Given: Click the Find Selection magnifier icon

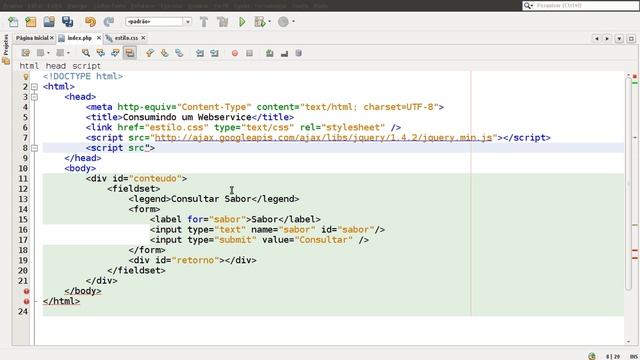Looking at the screenshot, I should [x=86, y=53].
